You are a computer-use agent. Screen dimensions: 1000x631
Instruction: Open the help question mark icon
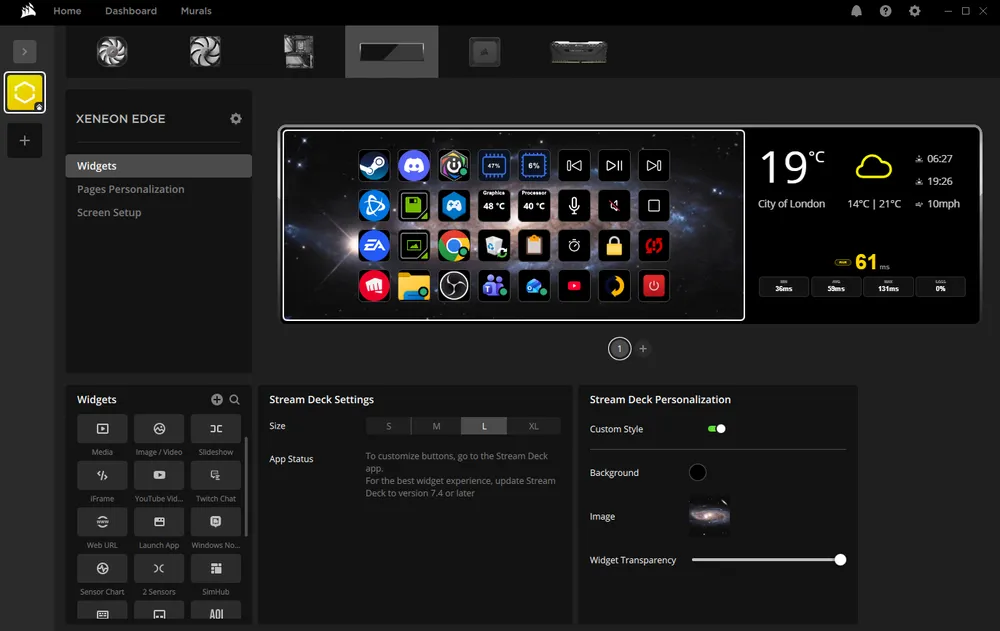(x=885, y=11)
